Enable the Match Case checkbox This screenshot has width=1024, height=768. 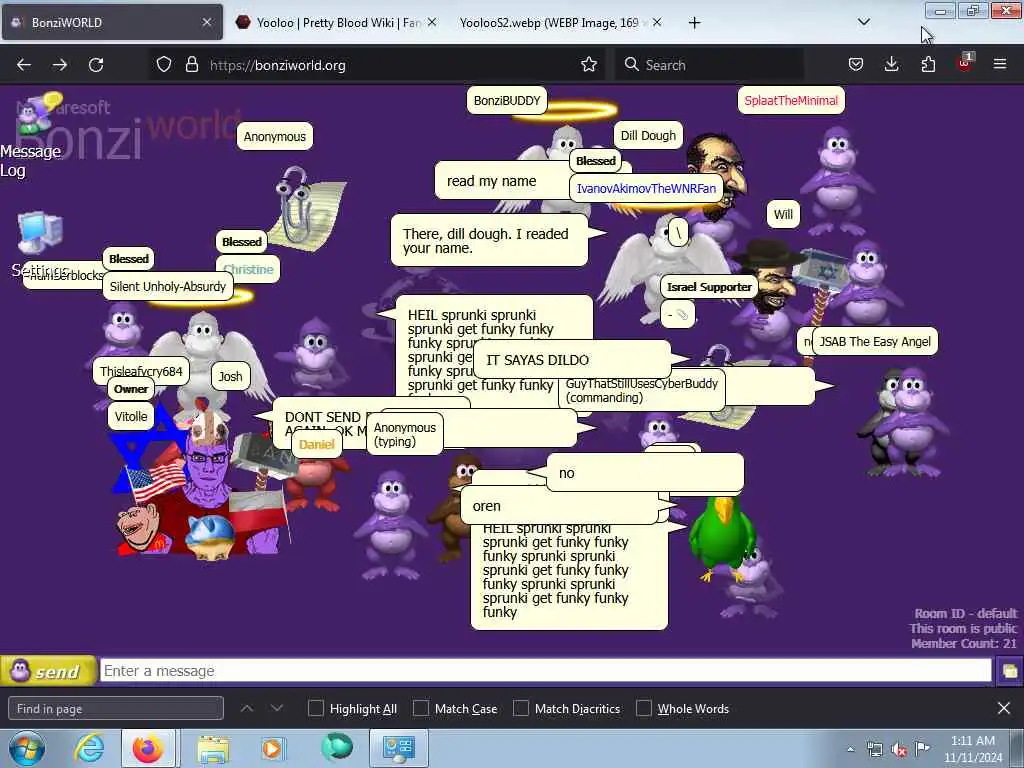(421, 709)
